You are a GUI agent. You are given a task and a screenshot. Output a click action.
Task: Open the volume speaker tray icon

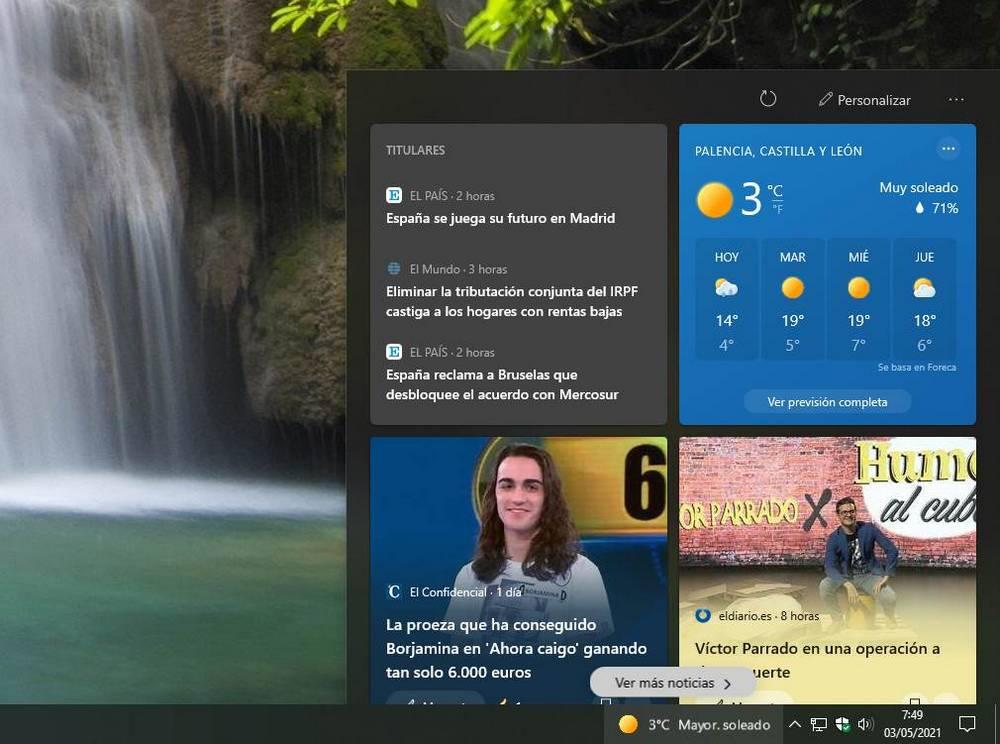(x=865, y=724)
